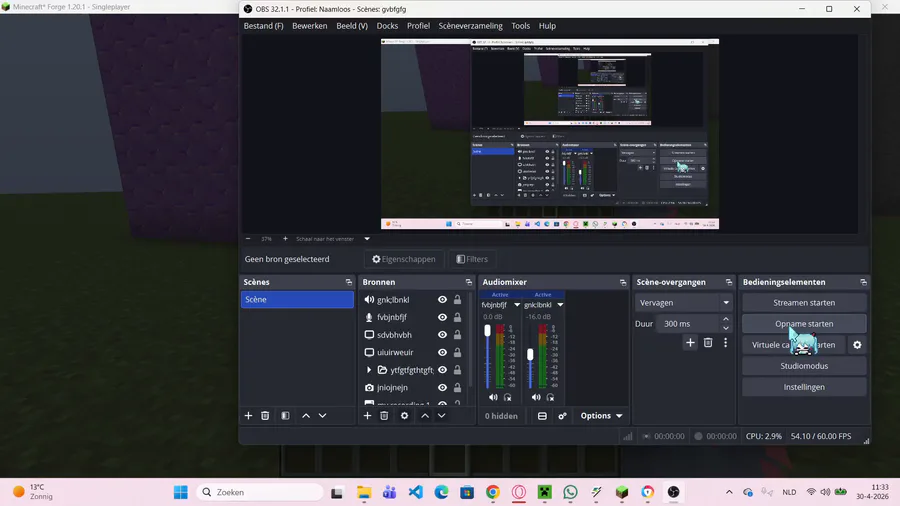Enable Studiomodus
Viewport: 900px width, 506px height.
[x=804, y=366]
